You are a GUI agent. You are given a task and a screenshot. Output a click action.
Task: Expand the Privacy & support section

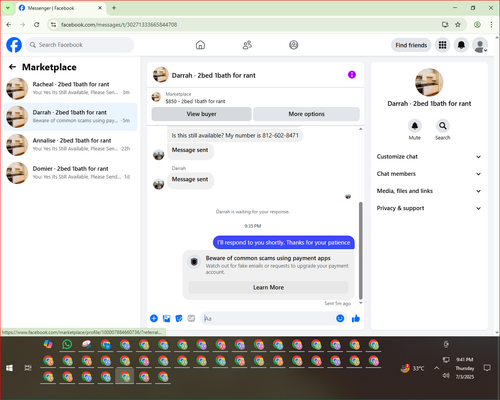(429, 208)
